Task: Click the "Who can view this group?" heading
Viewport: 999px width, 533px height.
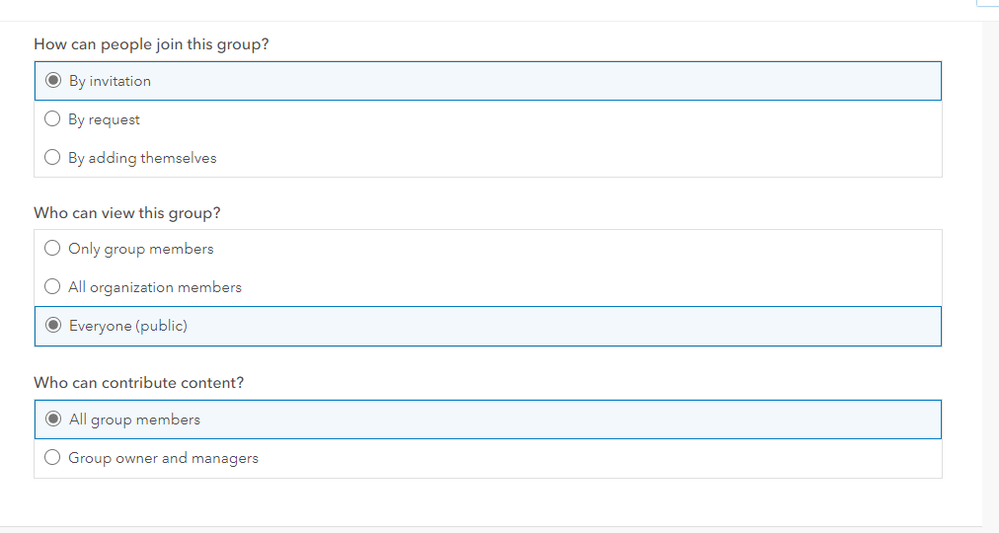Action: click(127, 213)
